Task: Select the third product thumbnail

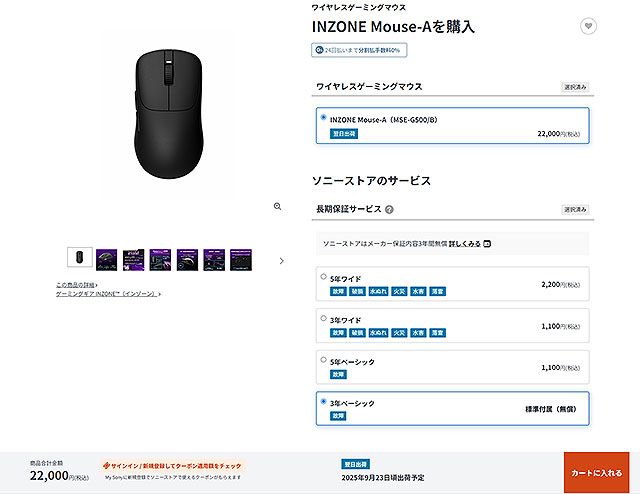Action: (x=133, y=260)
